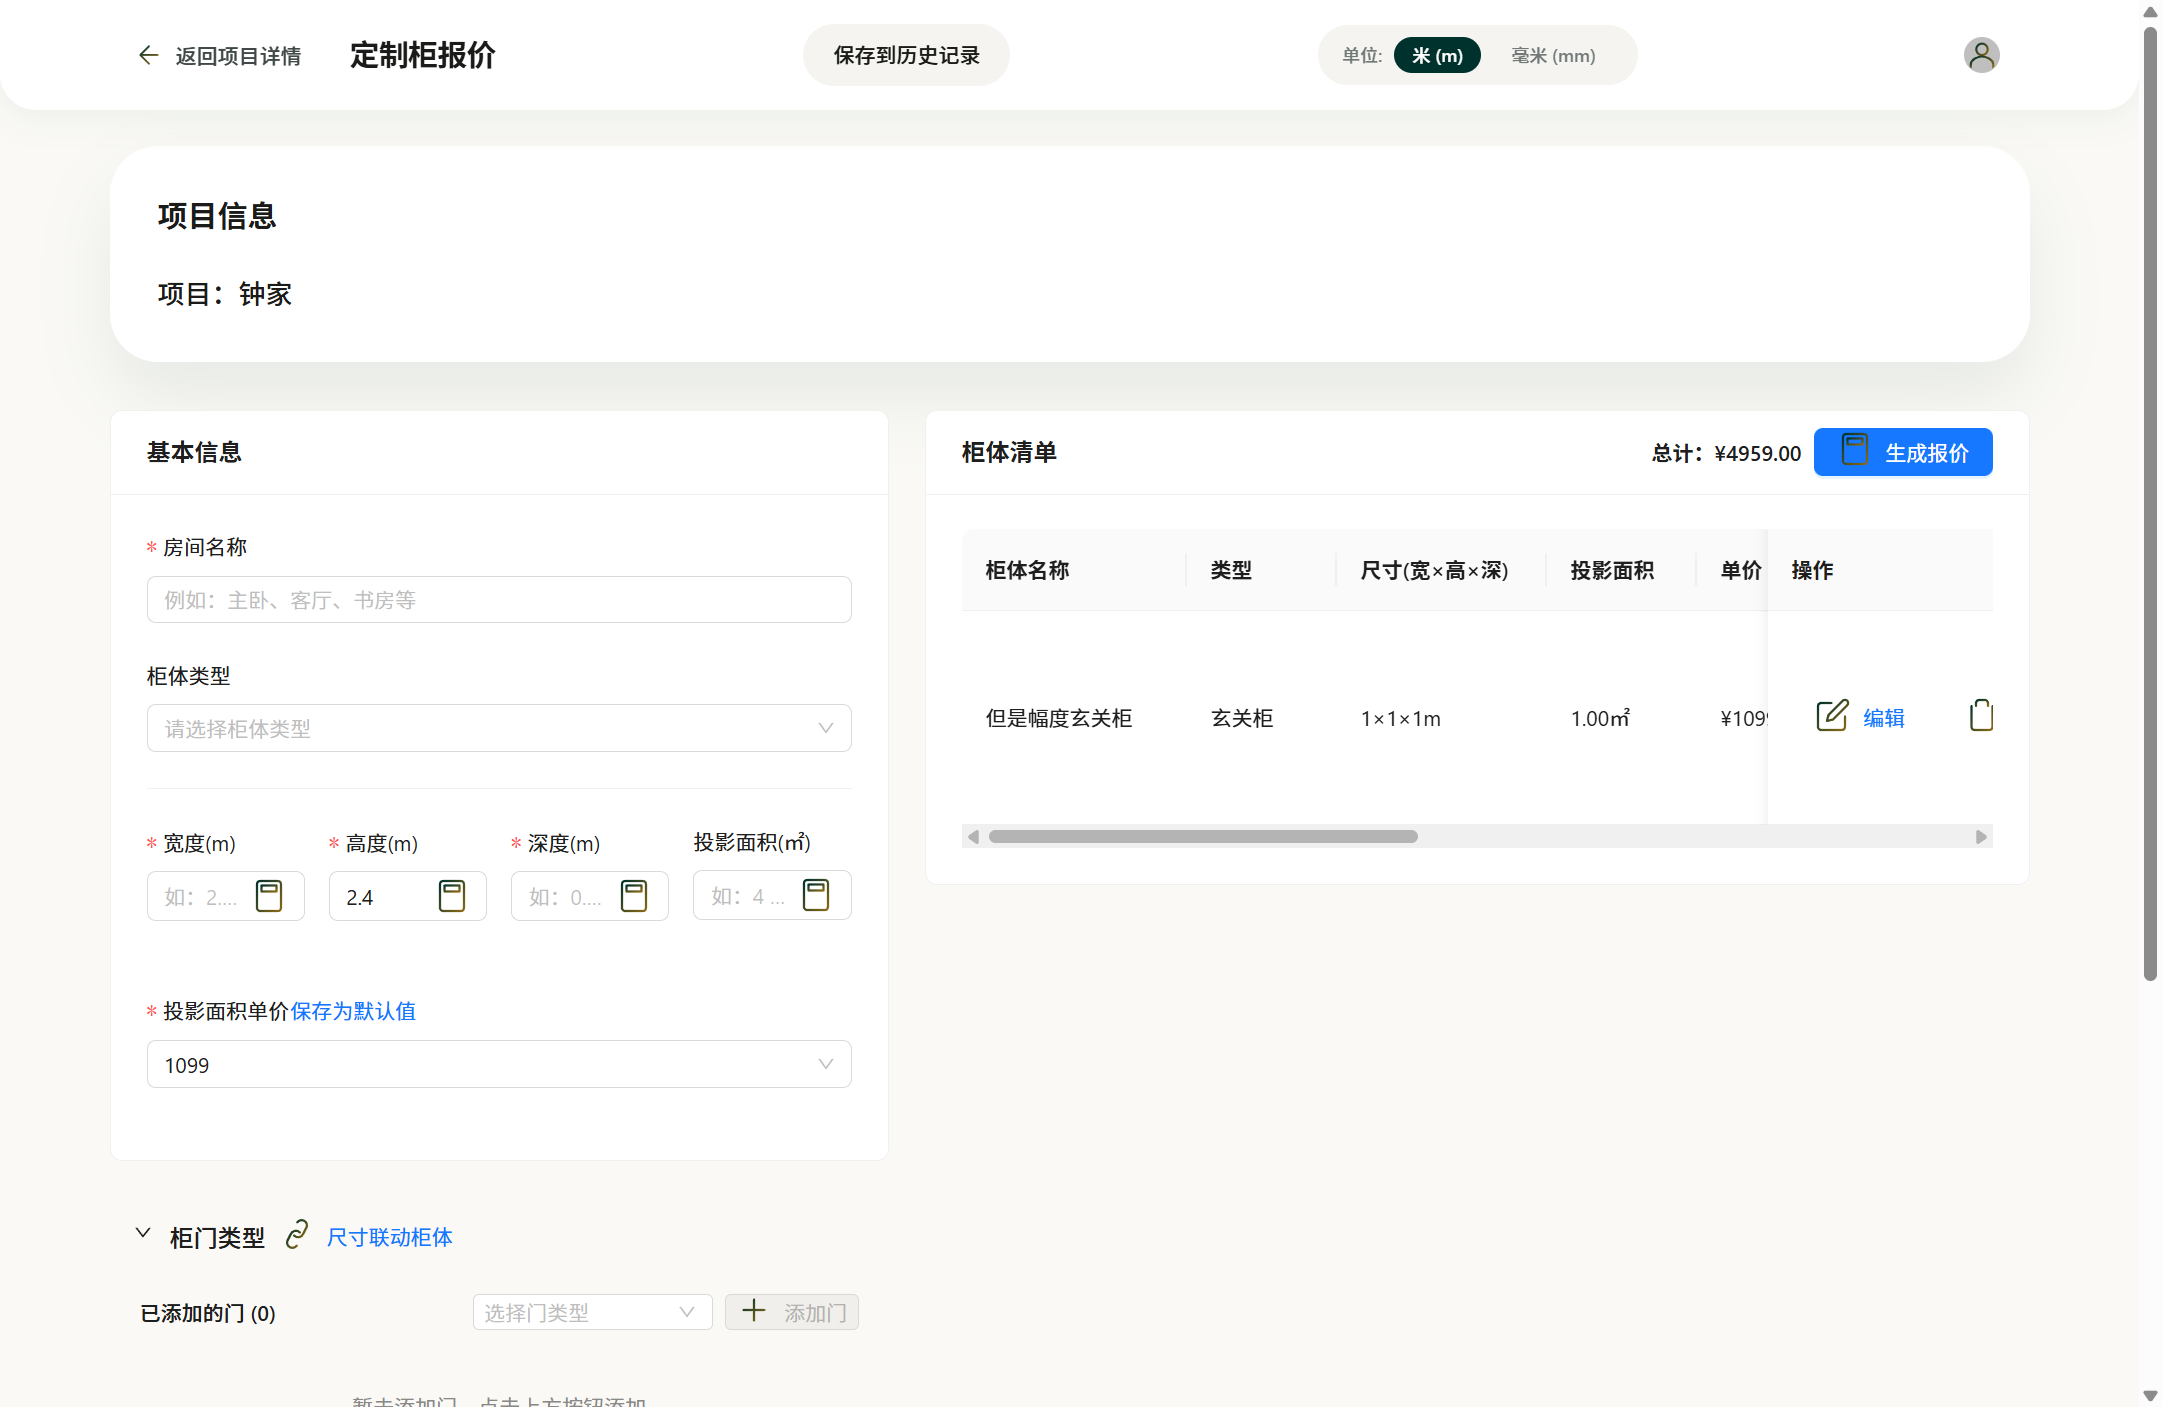Click the edit pencil icon for 但是幅度玄关柜
2162x1407 pixels.
click(x=1832, y=716)
